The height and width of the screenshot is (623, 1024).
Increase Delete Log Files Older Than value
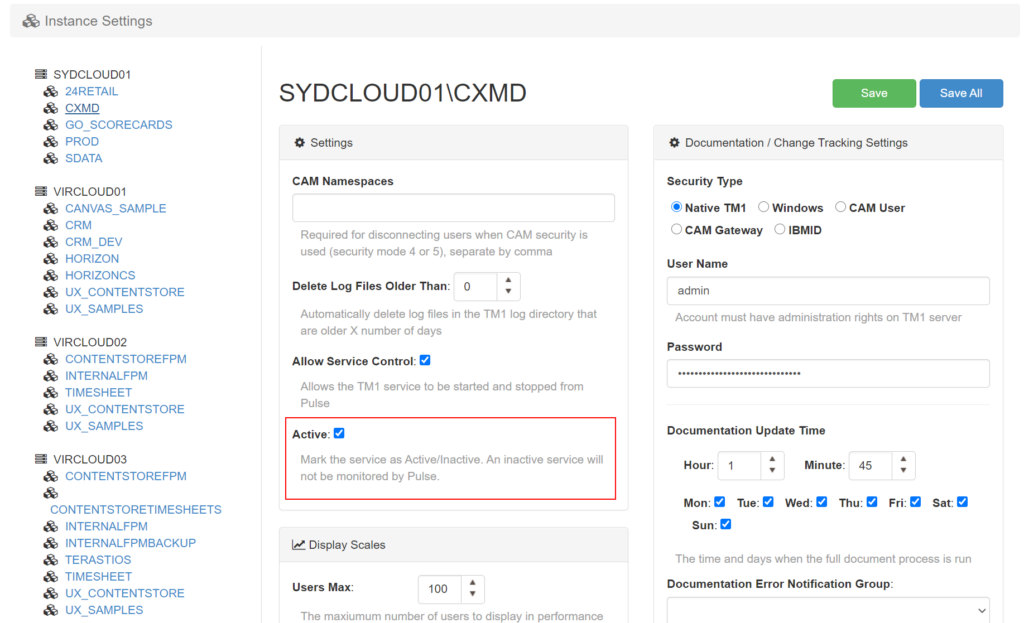(508, 280)
